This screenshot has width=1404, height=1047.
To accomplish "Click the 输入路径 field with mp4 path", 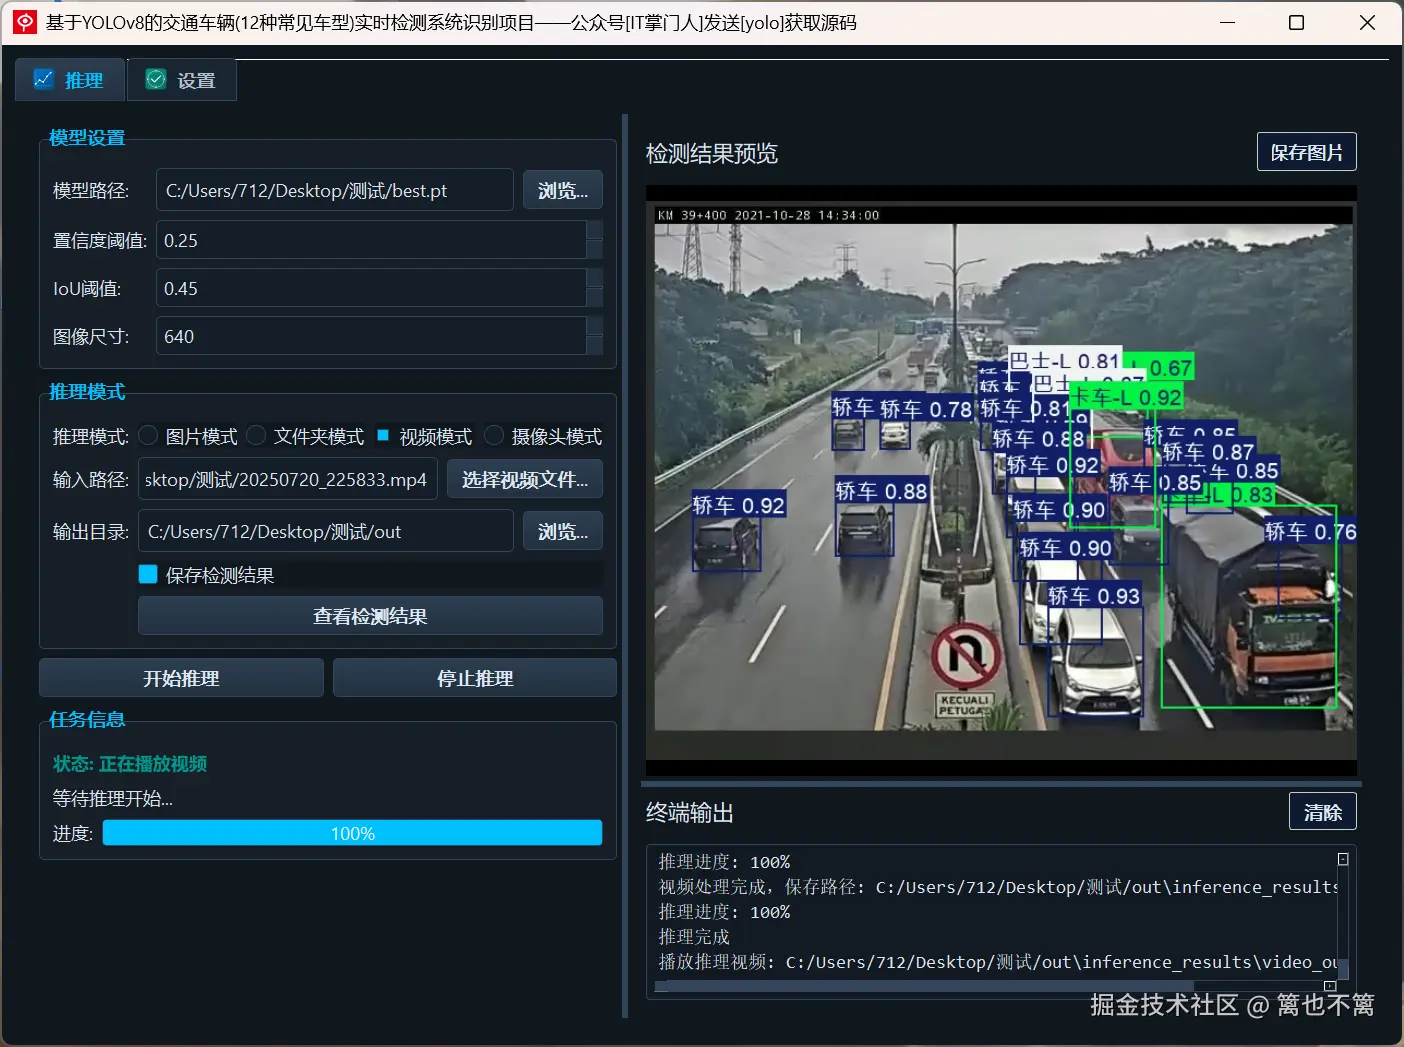I will click(x=288, y=479).
